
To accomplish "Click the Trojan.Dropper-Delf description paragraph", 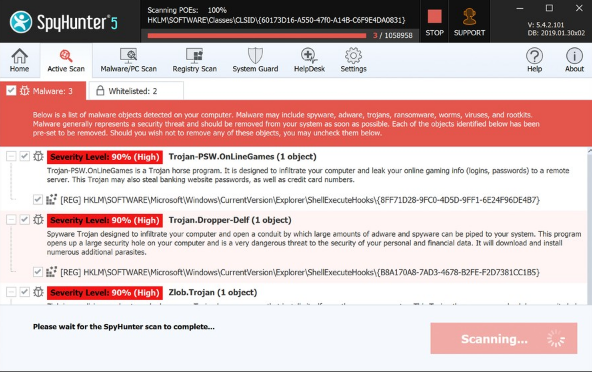I will point(314,243).
